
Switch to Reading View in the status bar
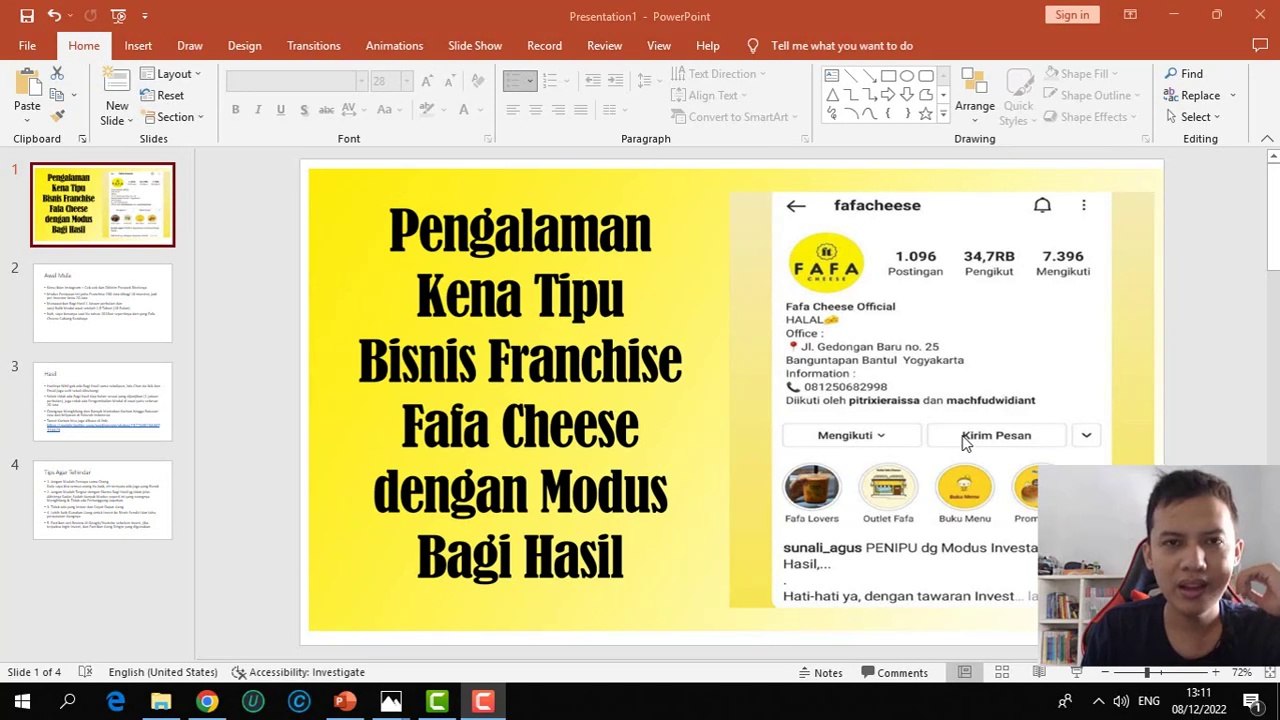click(x=1039, y=672)
